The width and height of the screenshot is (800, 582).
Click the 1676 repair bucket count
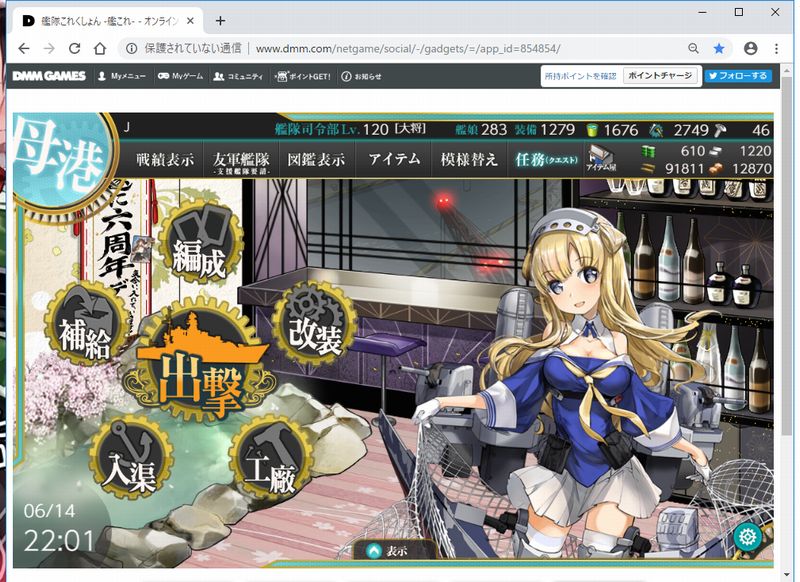[620, 130]
